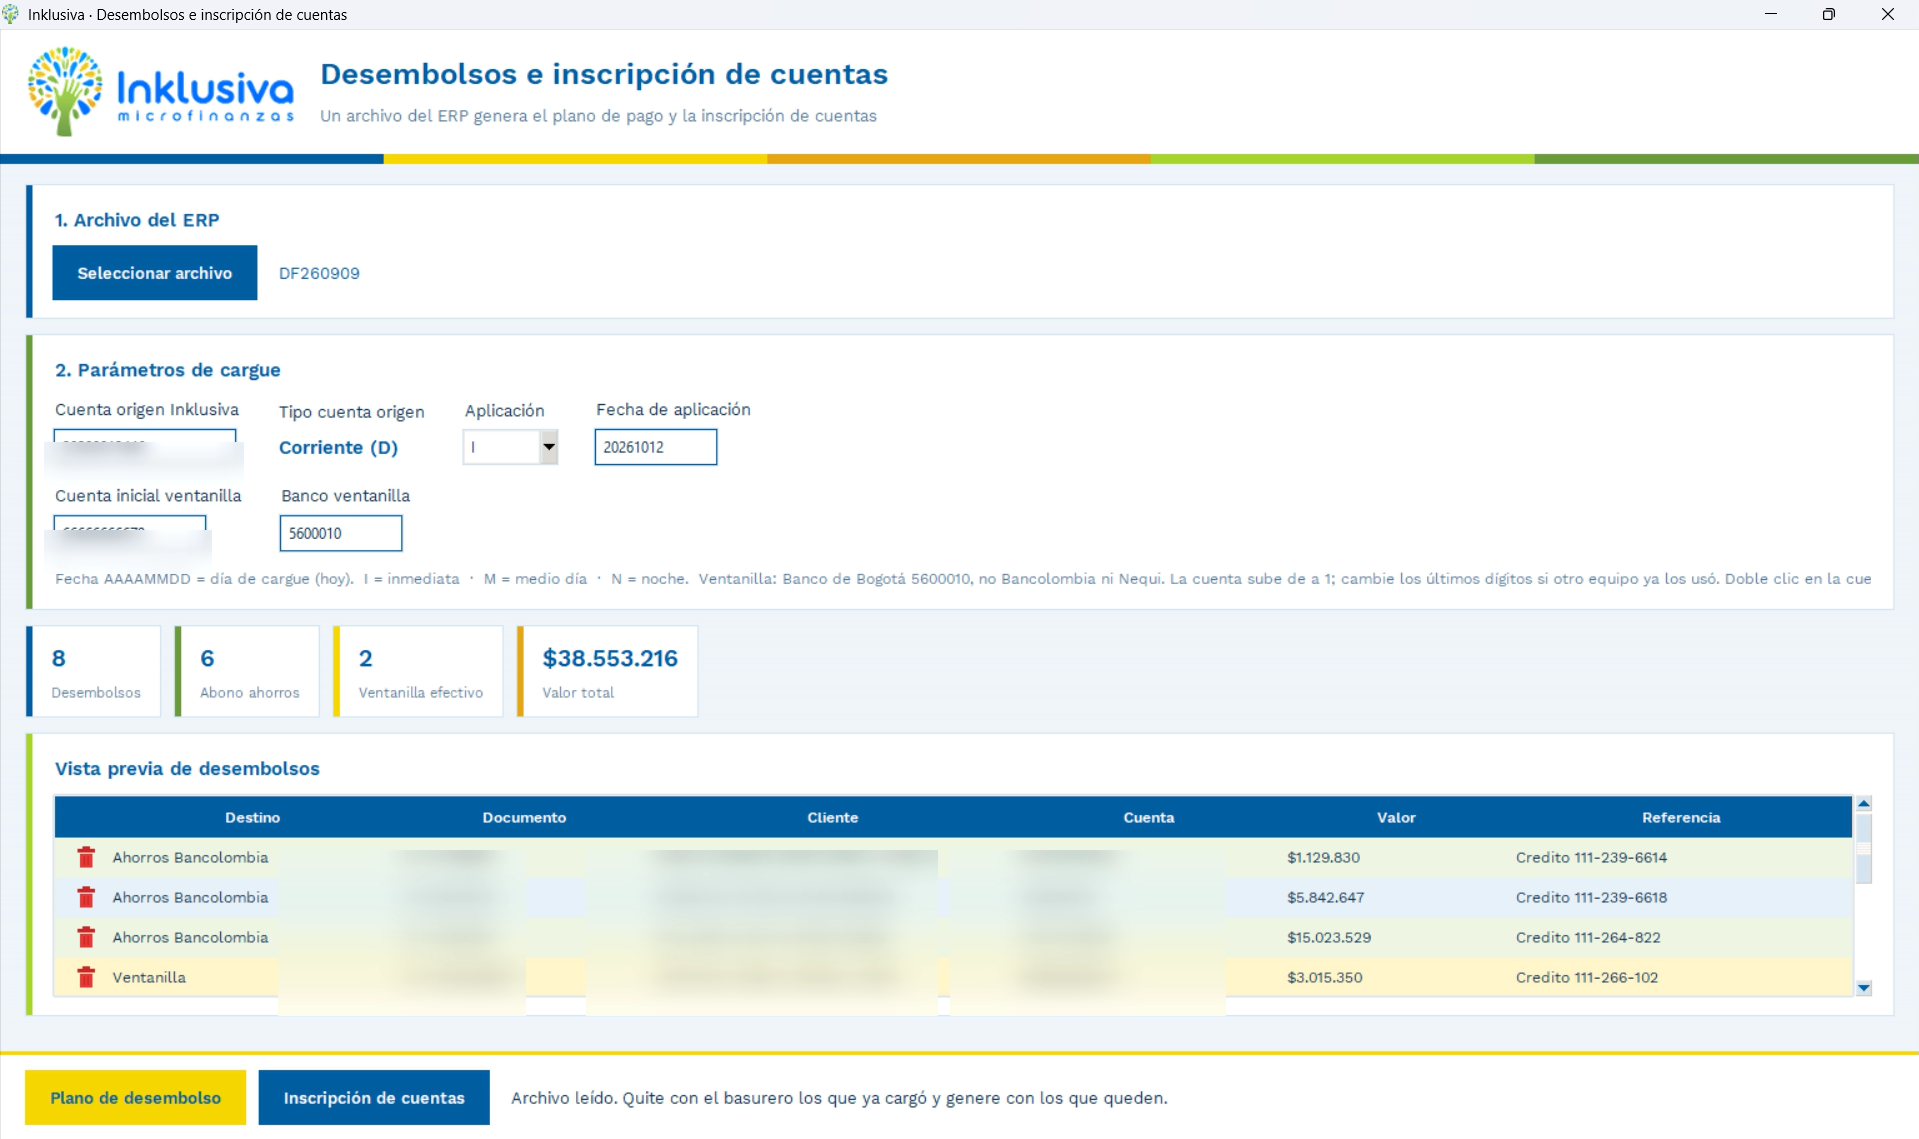Generate the Plano de desembolso

click(x=136, y=1097)
